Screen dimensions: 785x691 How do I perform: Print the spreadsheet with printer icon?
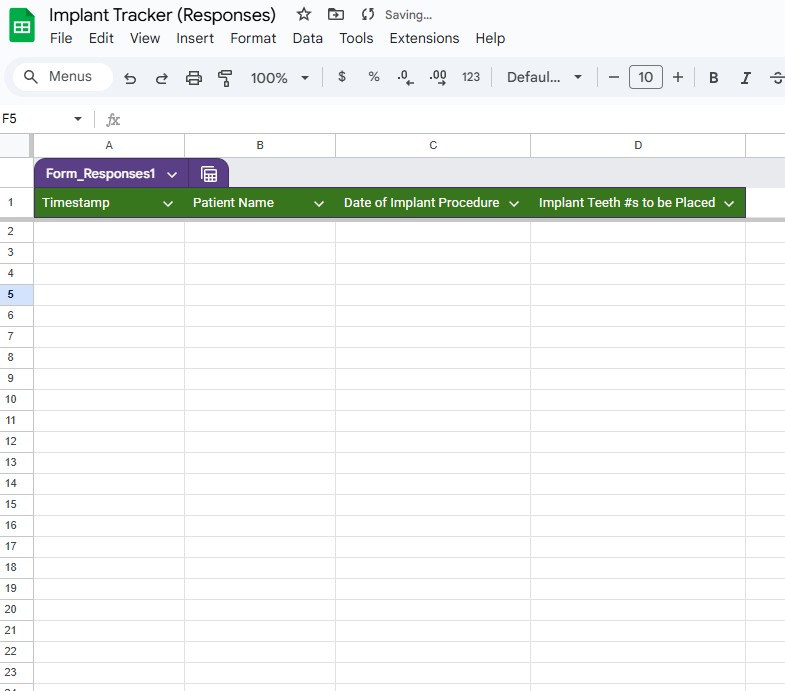pos(194,78)
